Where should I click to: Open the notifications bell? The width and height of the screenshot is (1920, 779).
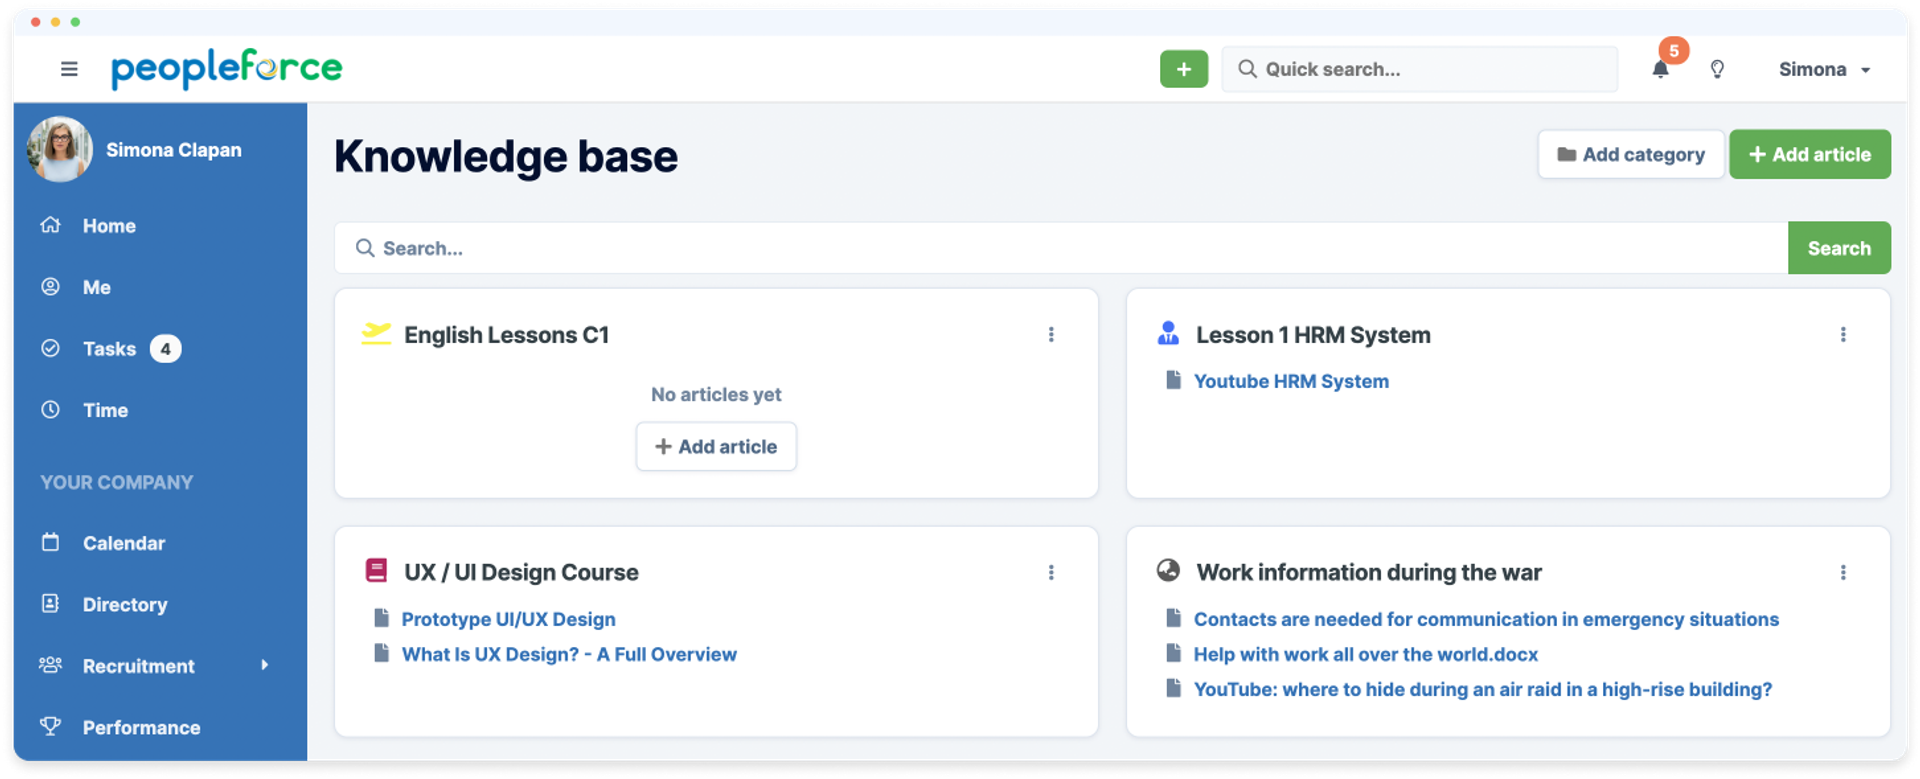(x=1660, y=69)
